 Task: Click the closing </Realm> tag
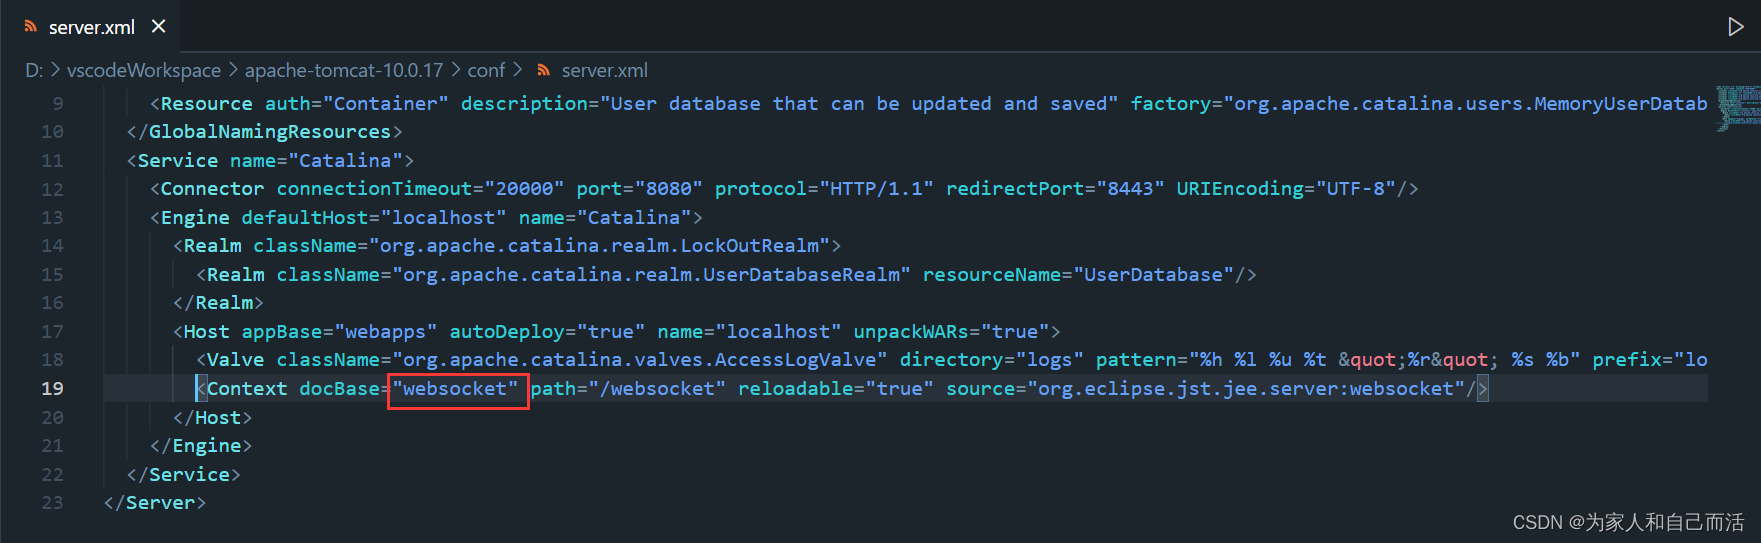[218, 303]
